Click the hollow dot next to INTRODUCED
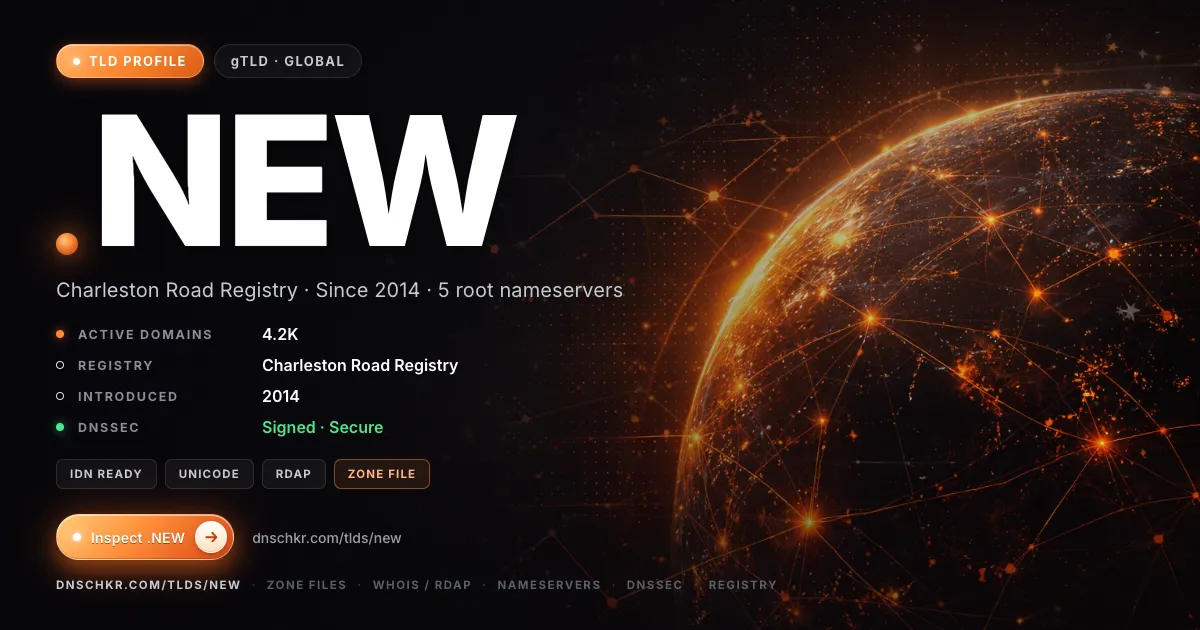 pos(60,396)
